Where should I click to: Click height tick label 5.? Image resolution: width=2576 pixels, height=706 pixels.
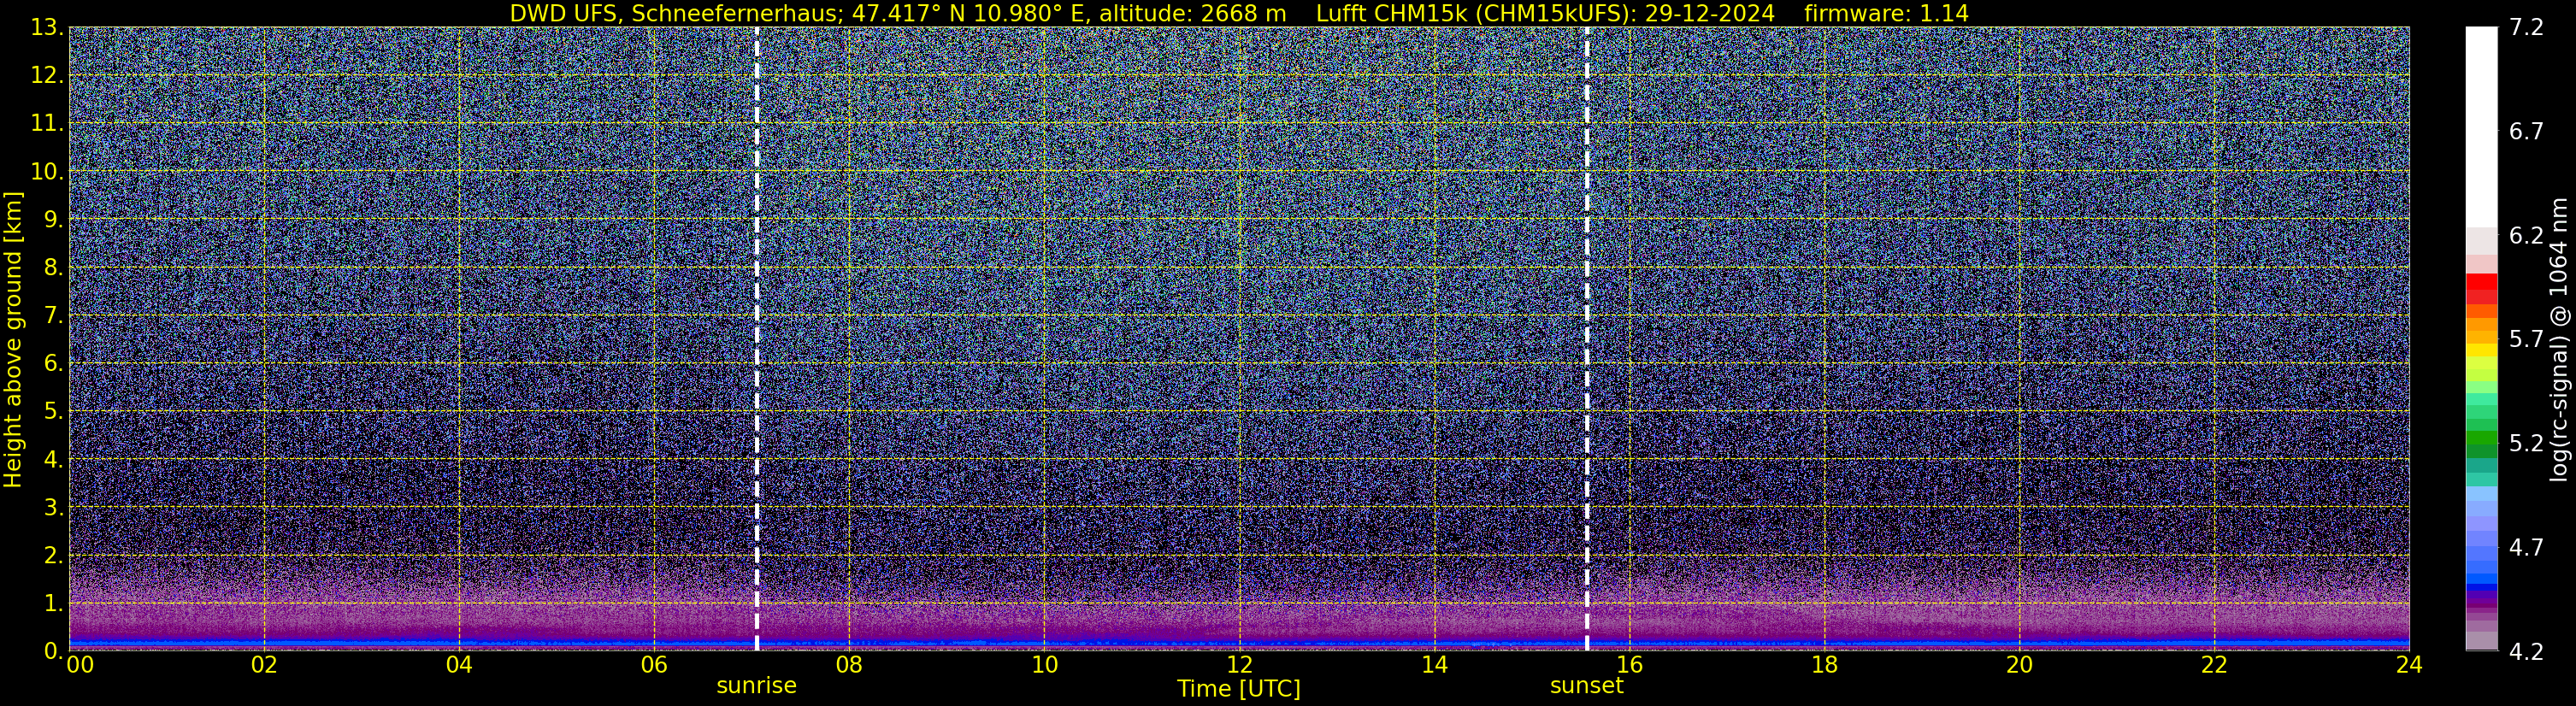(53, 411)
